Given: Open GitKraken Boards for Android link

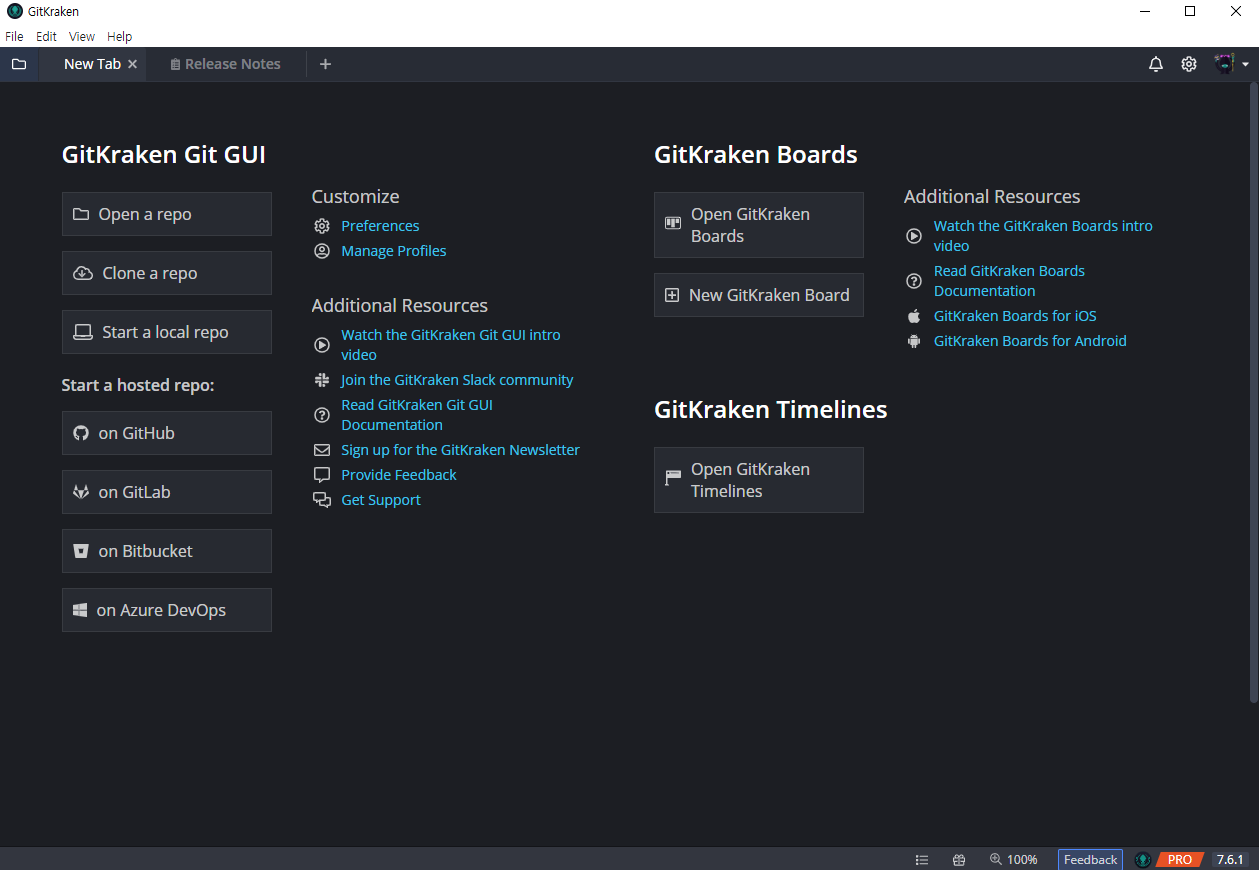Looking at the screenshot, I should [1030, 341].
